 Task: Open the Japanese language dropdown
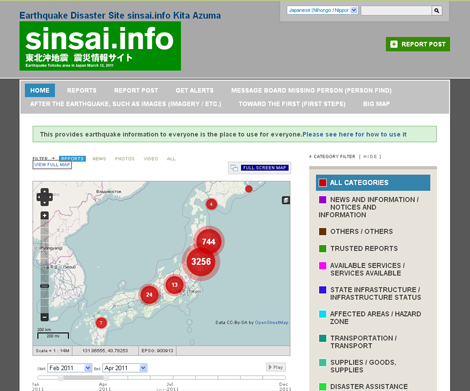coord(322,10)
